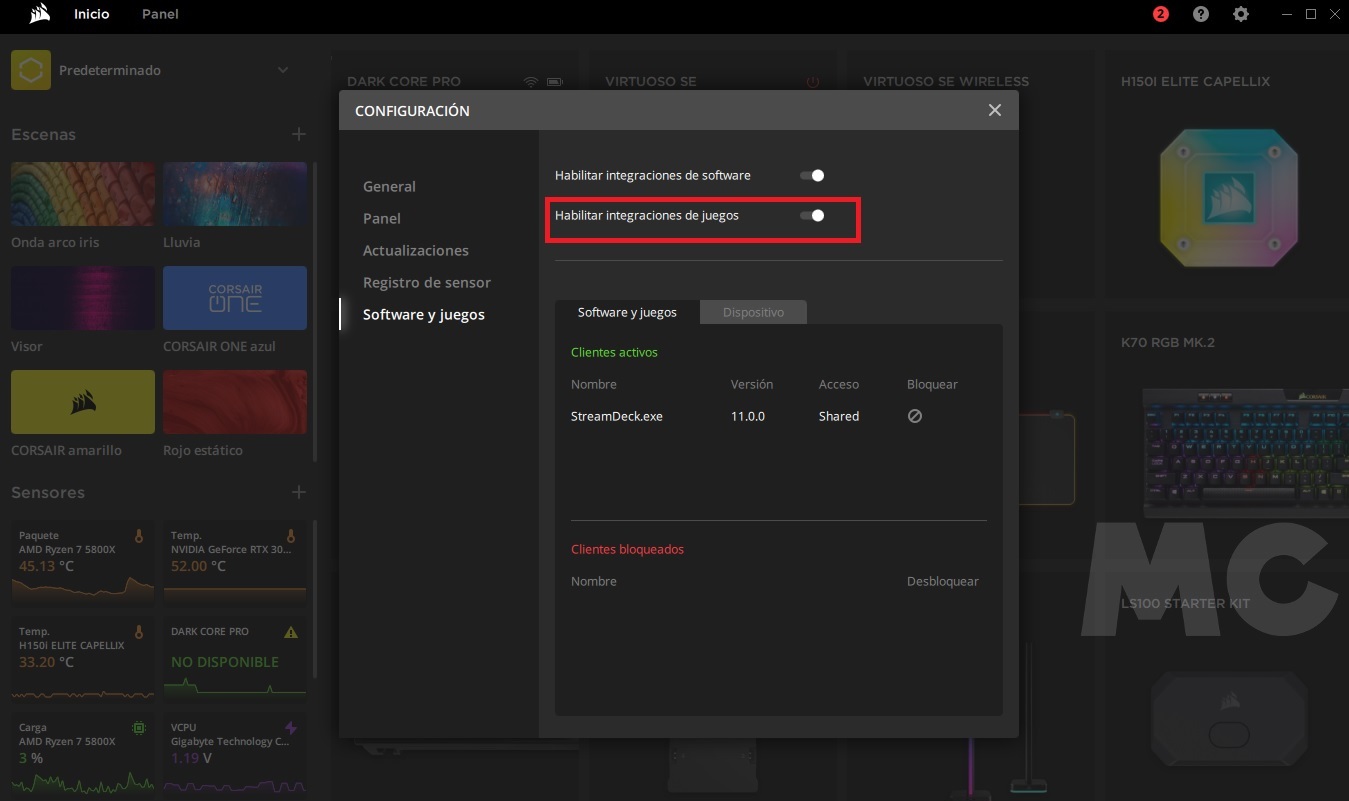Click the Corsair sails logo
This screenshot has width=1349, height=801.
coord(40,14)
